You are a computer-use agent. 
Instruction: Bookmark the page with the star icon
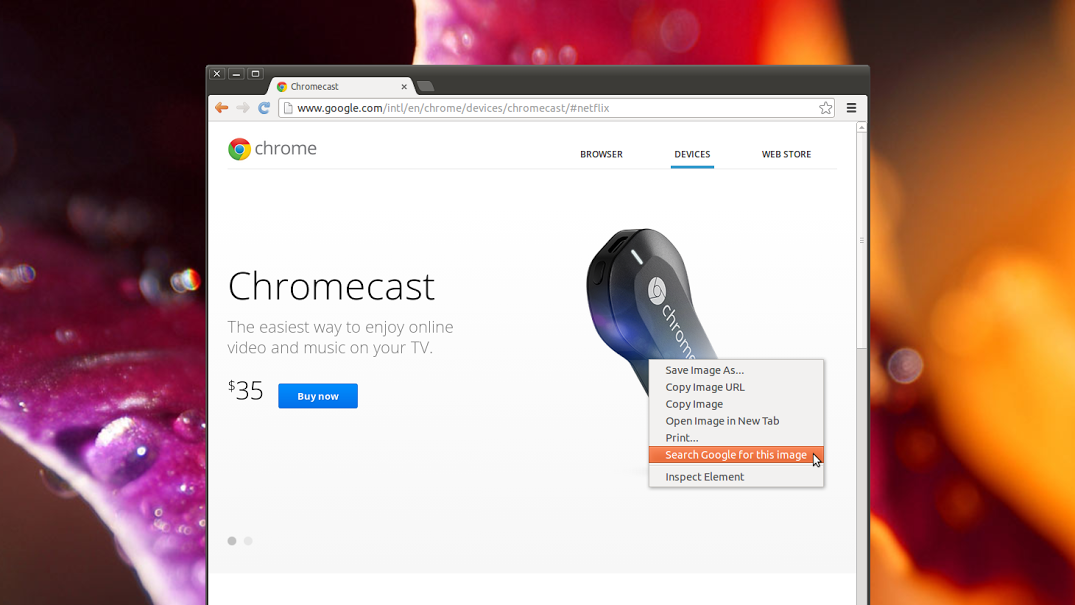pyautogui.click(x=827, y=107)
